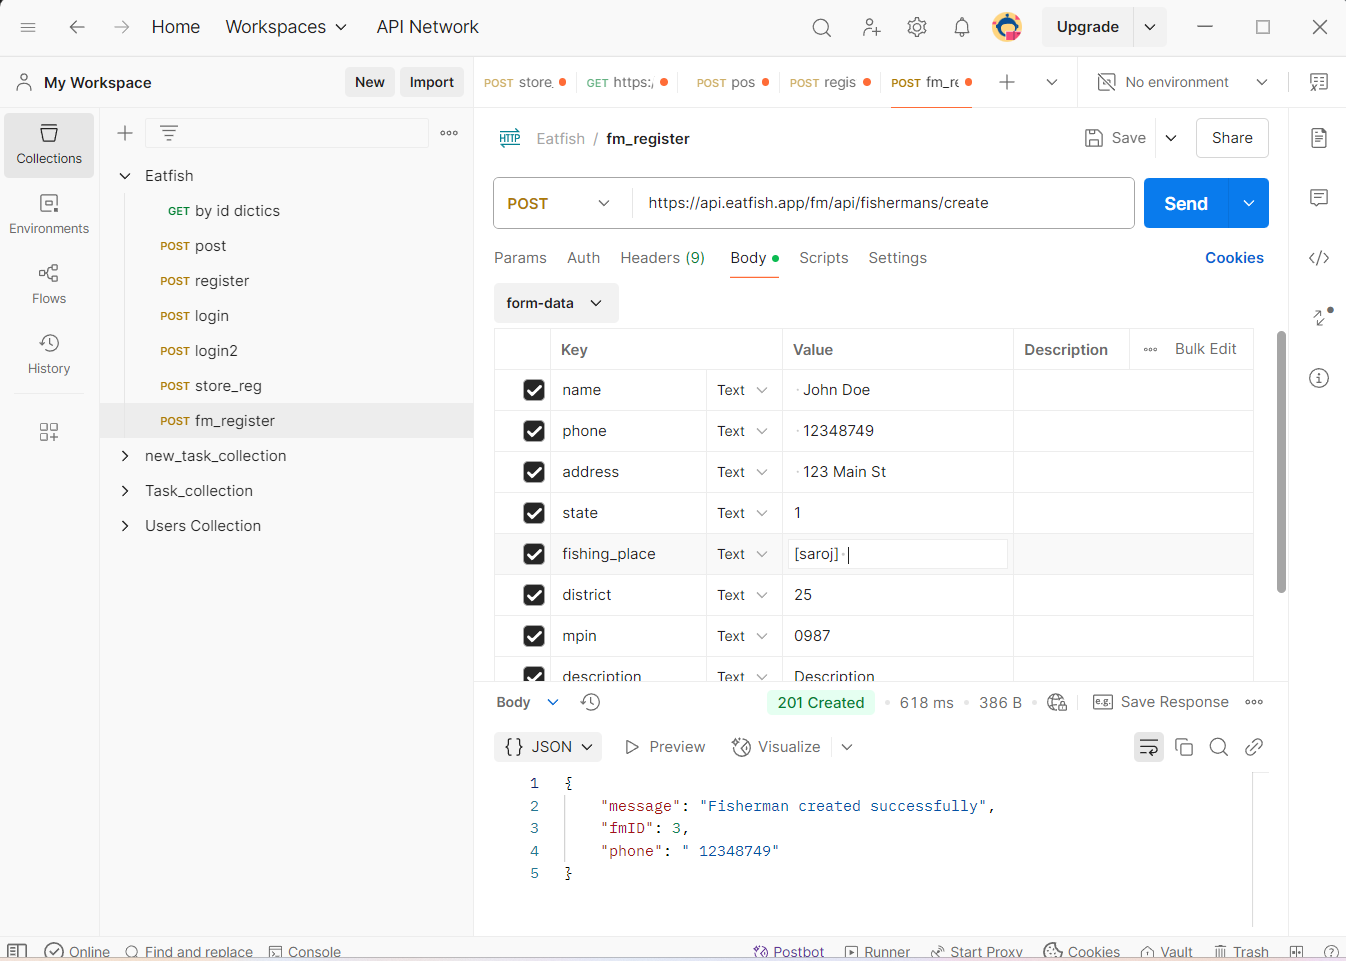Click the blue Send button
The width and height of the screenshot is (1346, 961).
coord(1185,203)
